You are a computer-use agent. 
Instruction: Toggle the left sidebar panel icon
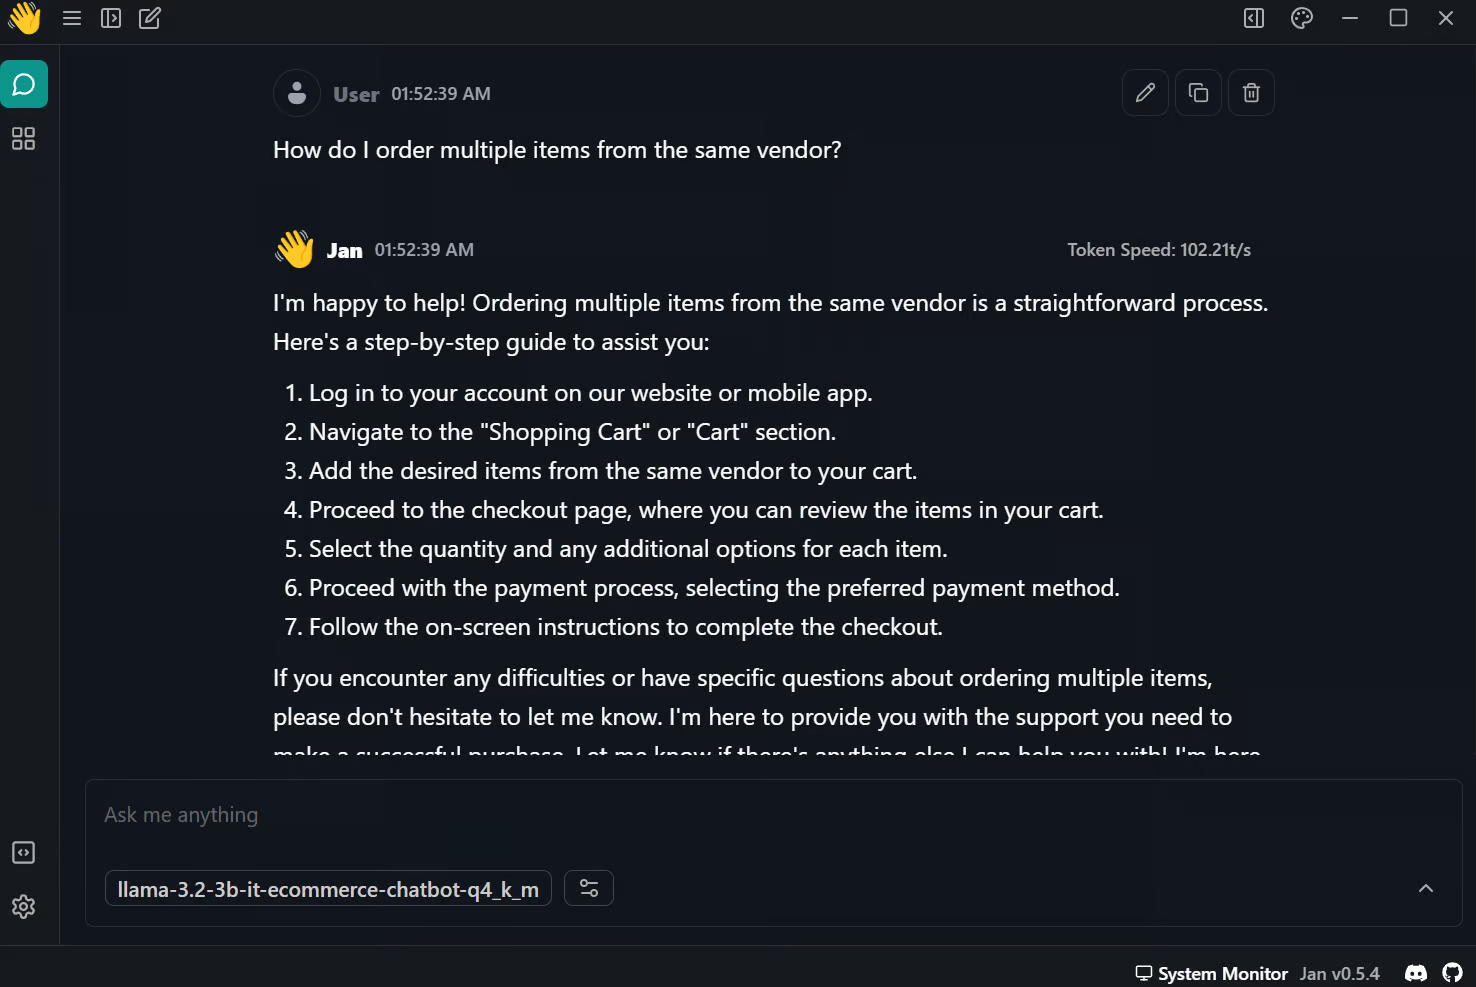coord(111,18)
